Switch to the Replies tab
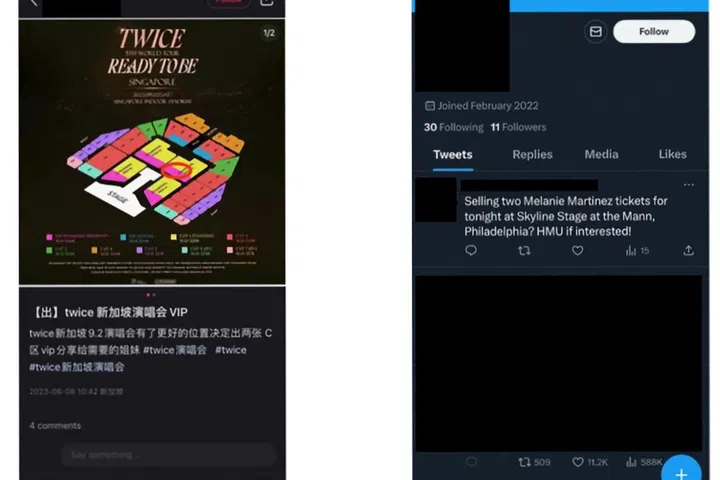Viewport: 720px width, 480px height. pyautogui.click(x=532, y=154)
